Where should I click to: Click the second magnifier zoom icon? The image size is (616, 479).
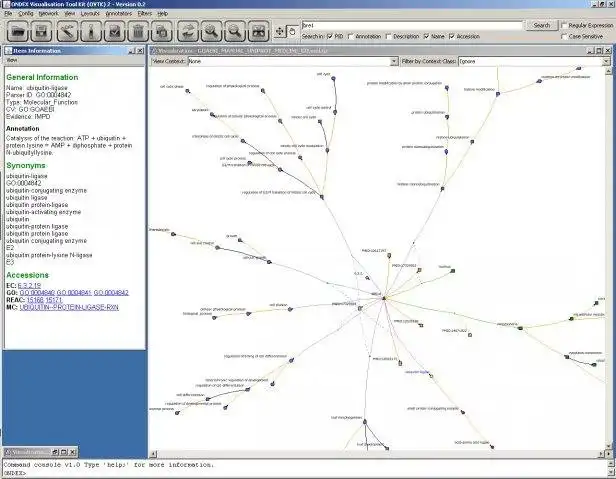pos(235,31)
